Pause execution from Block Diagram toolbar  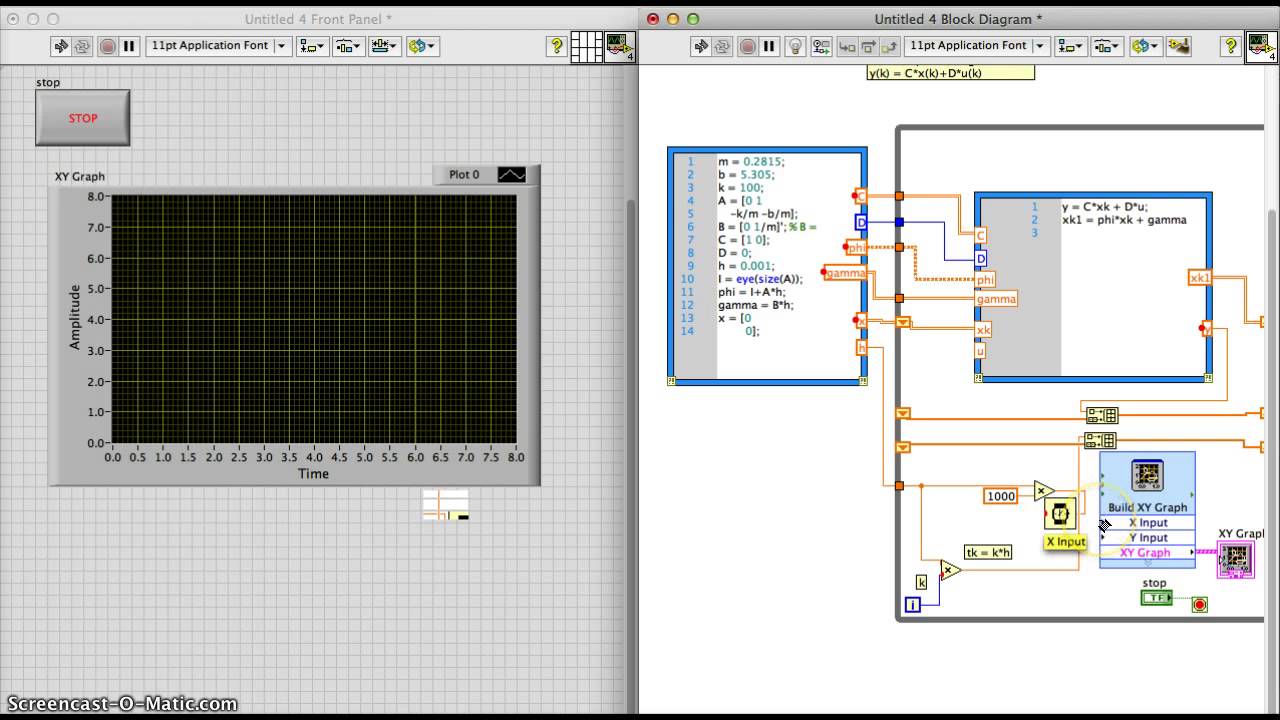[x=769, y=46]
